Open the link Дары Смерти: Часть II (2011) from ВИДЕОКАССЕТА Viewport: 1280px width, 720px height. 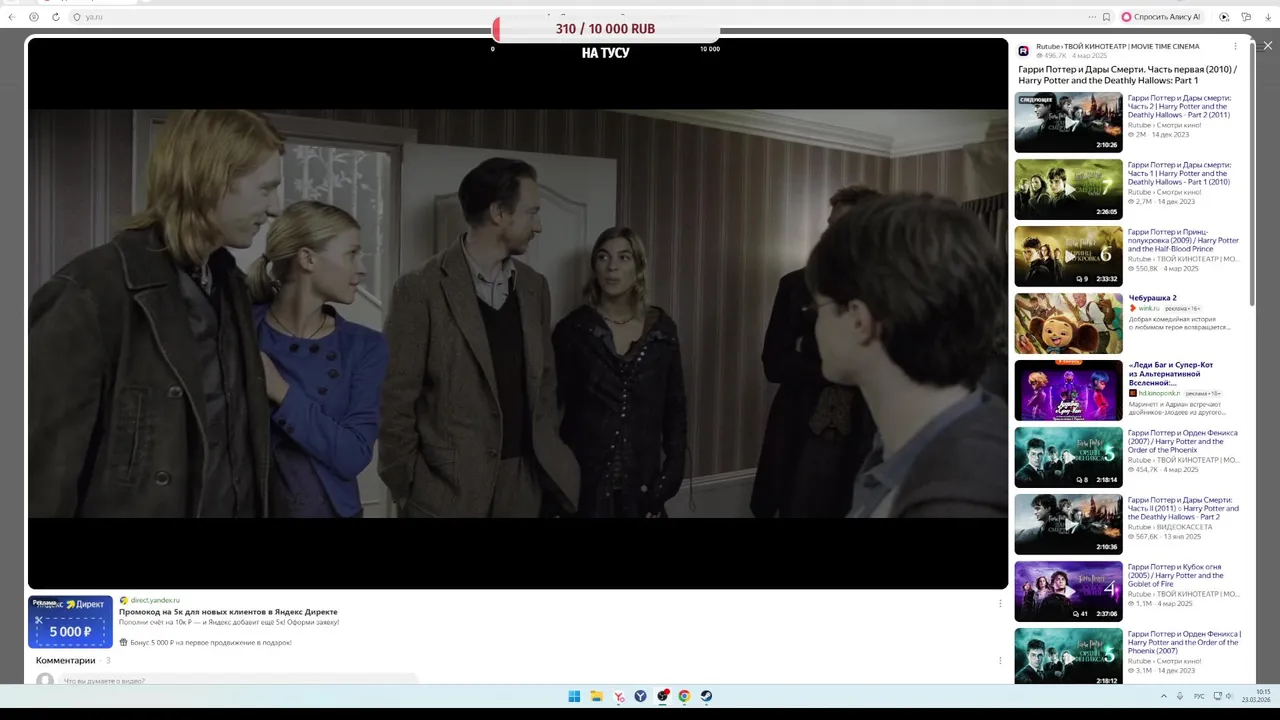pos(1183,508)
